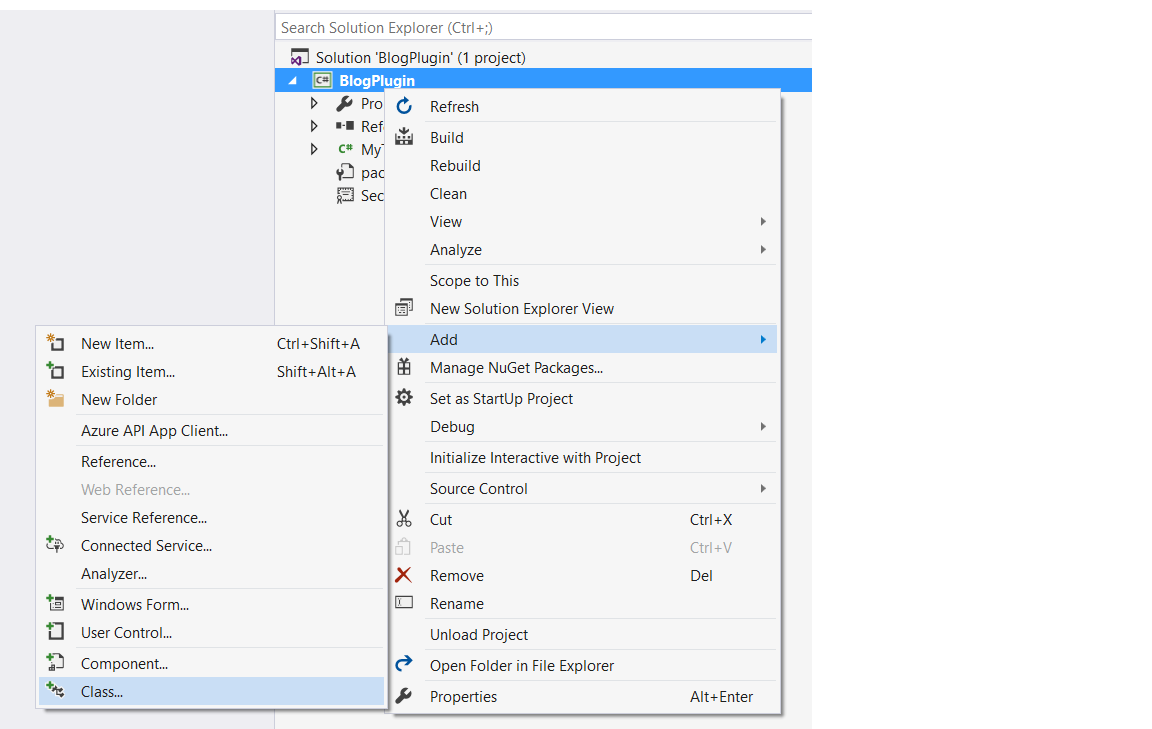Click the Refresh icon in context menu
1152x729 pixels.
[404, 107]
